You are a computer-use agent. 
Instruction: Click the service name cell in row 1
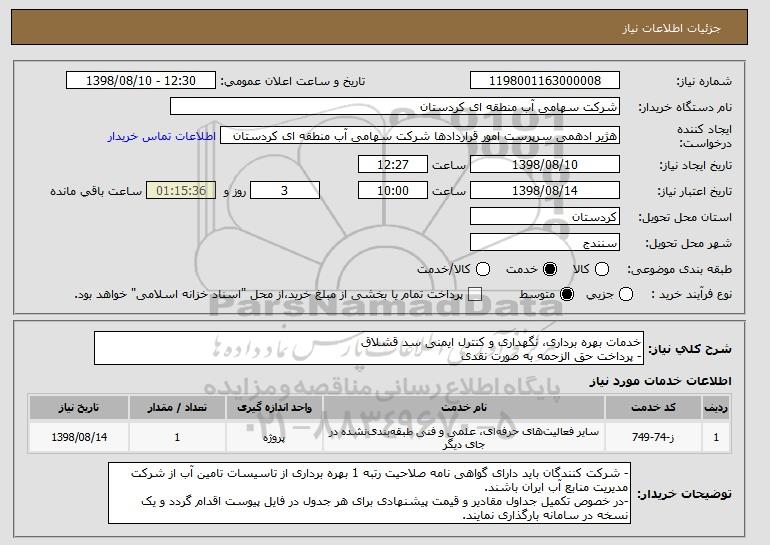464,437
